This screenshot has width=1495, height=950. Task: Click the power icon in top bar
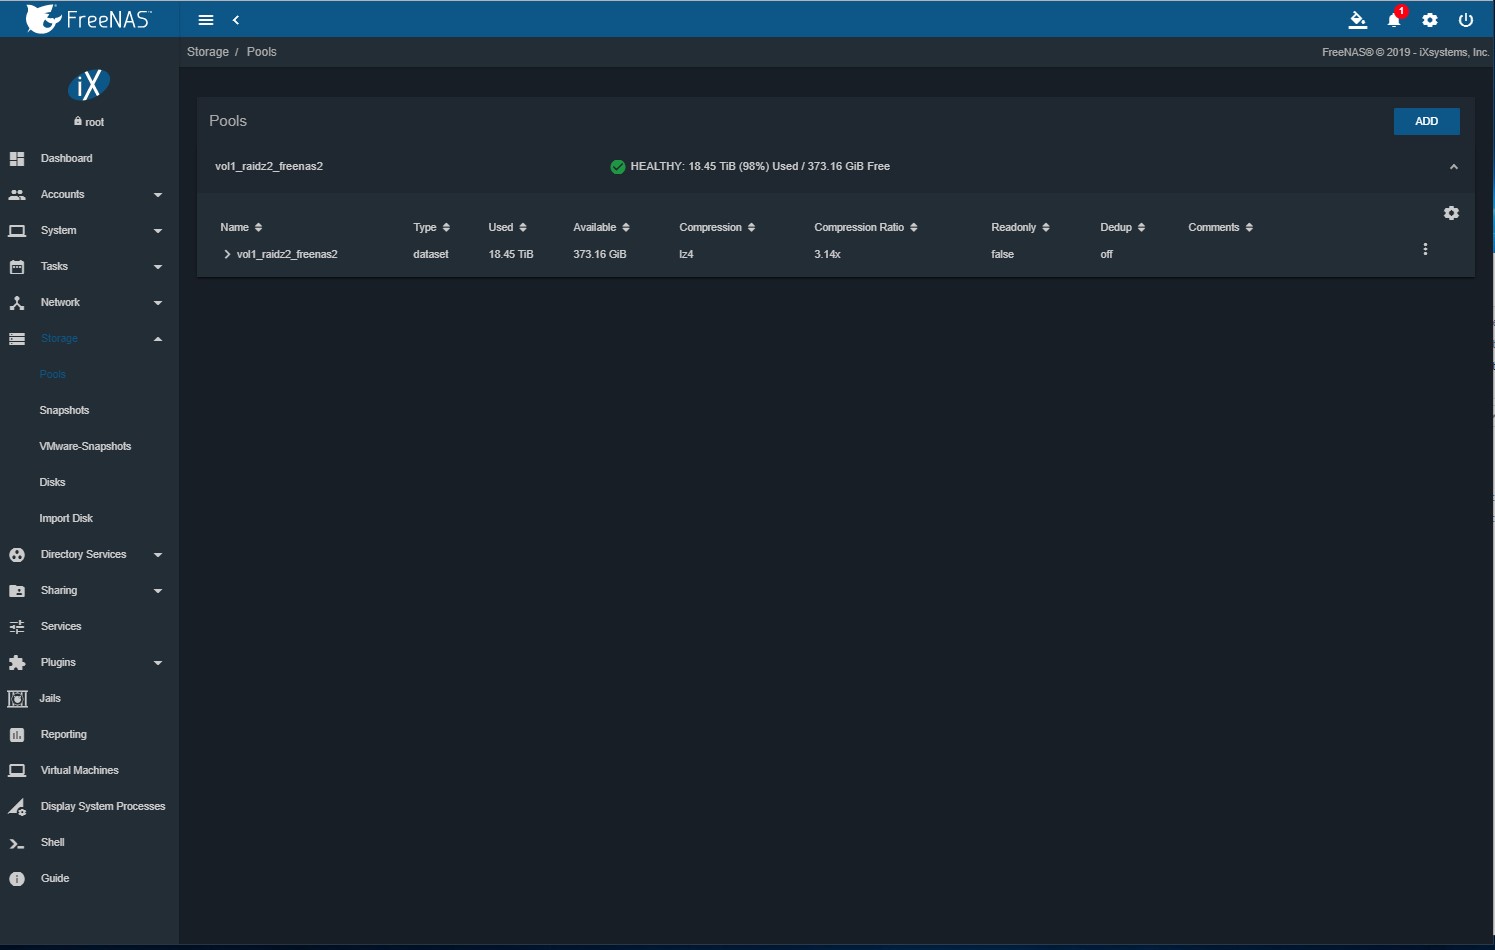pos(1466,20)
